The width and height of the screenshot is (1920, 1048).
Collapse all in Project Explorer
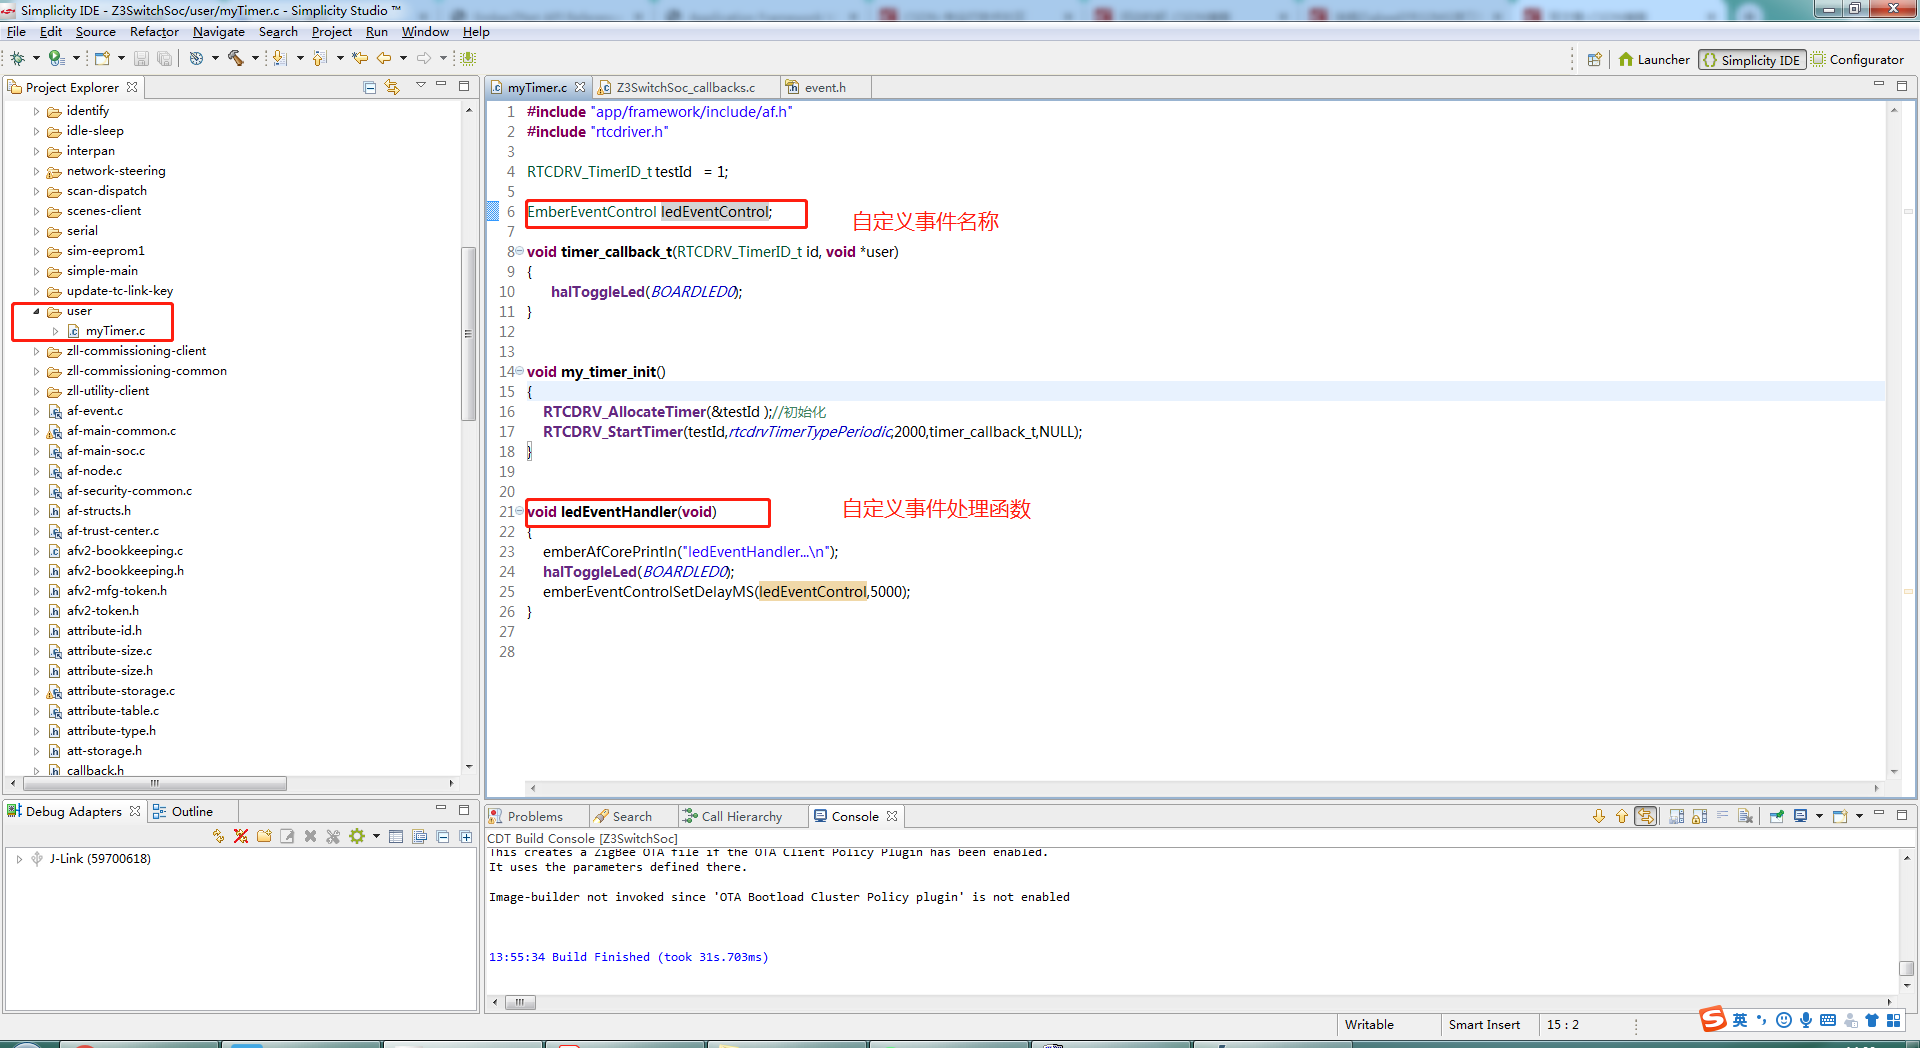pyautogui.click(x=370, y=88)
